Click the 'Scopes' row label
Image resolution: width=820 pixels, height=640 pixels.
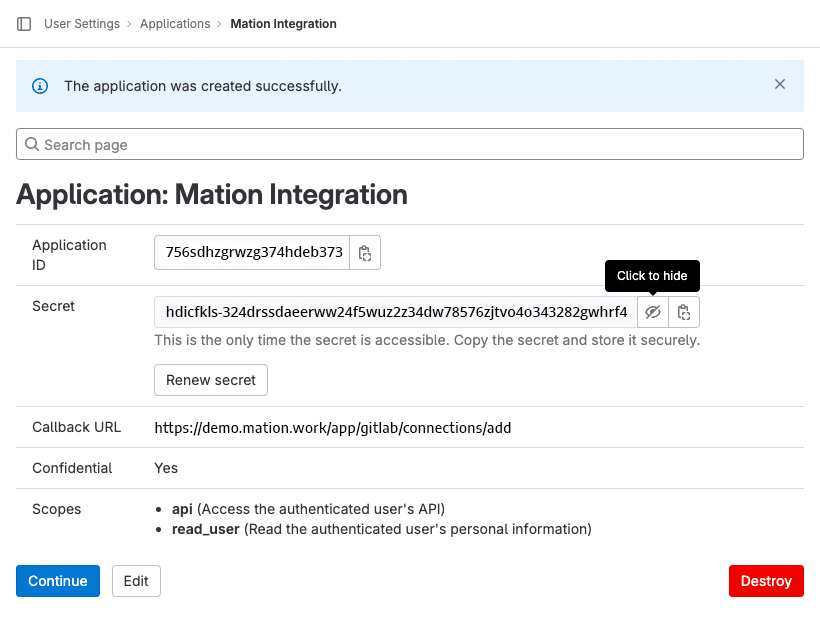(x=56, y=509)
